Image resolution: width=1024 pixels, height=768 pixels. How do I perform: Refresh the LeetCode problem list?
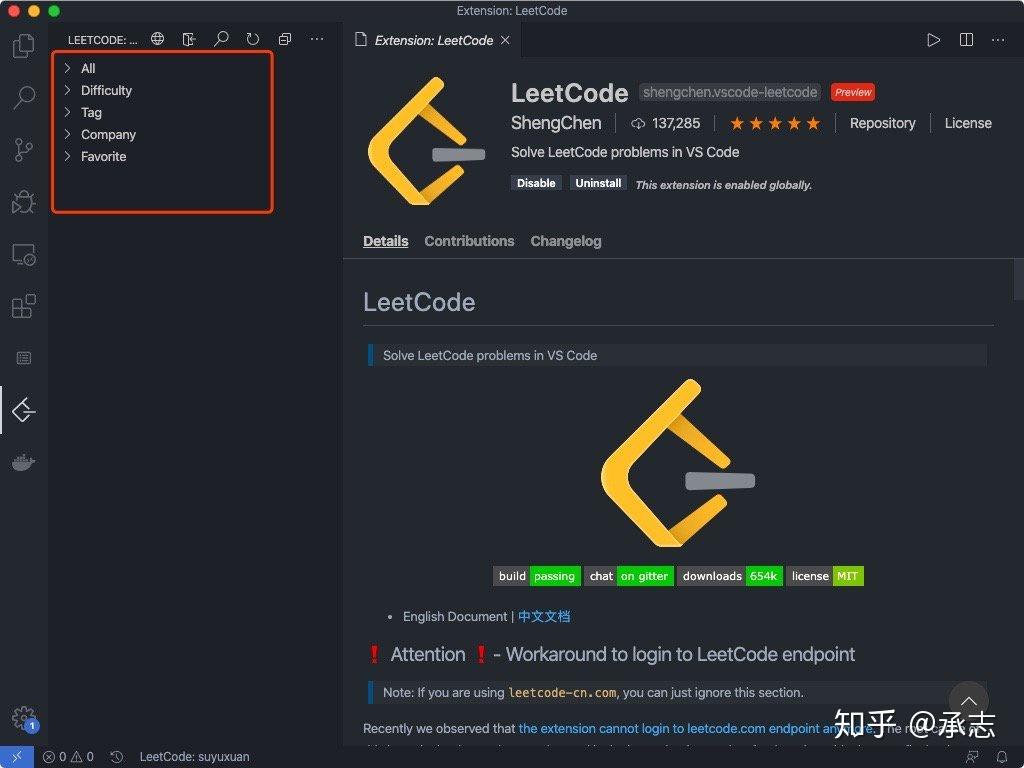pos(253,39)
